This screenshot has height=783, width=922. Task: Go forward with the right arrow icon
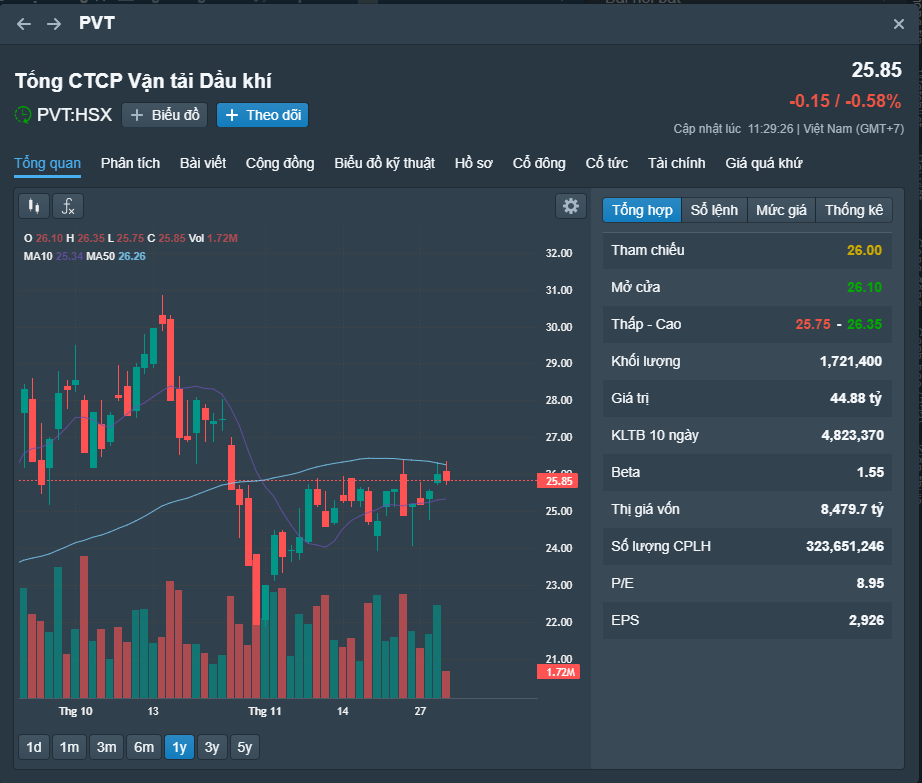click(54, 24)
